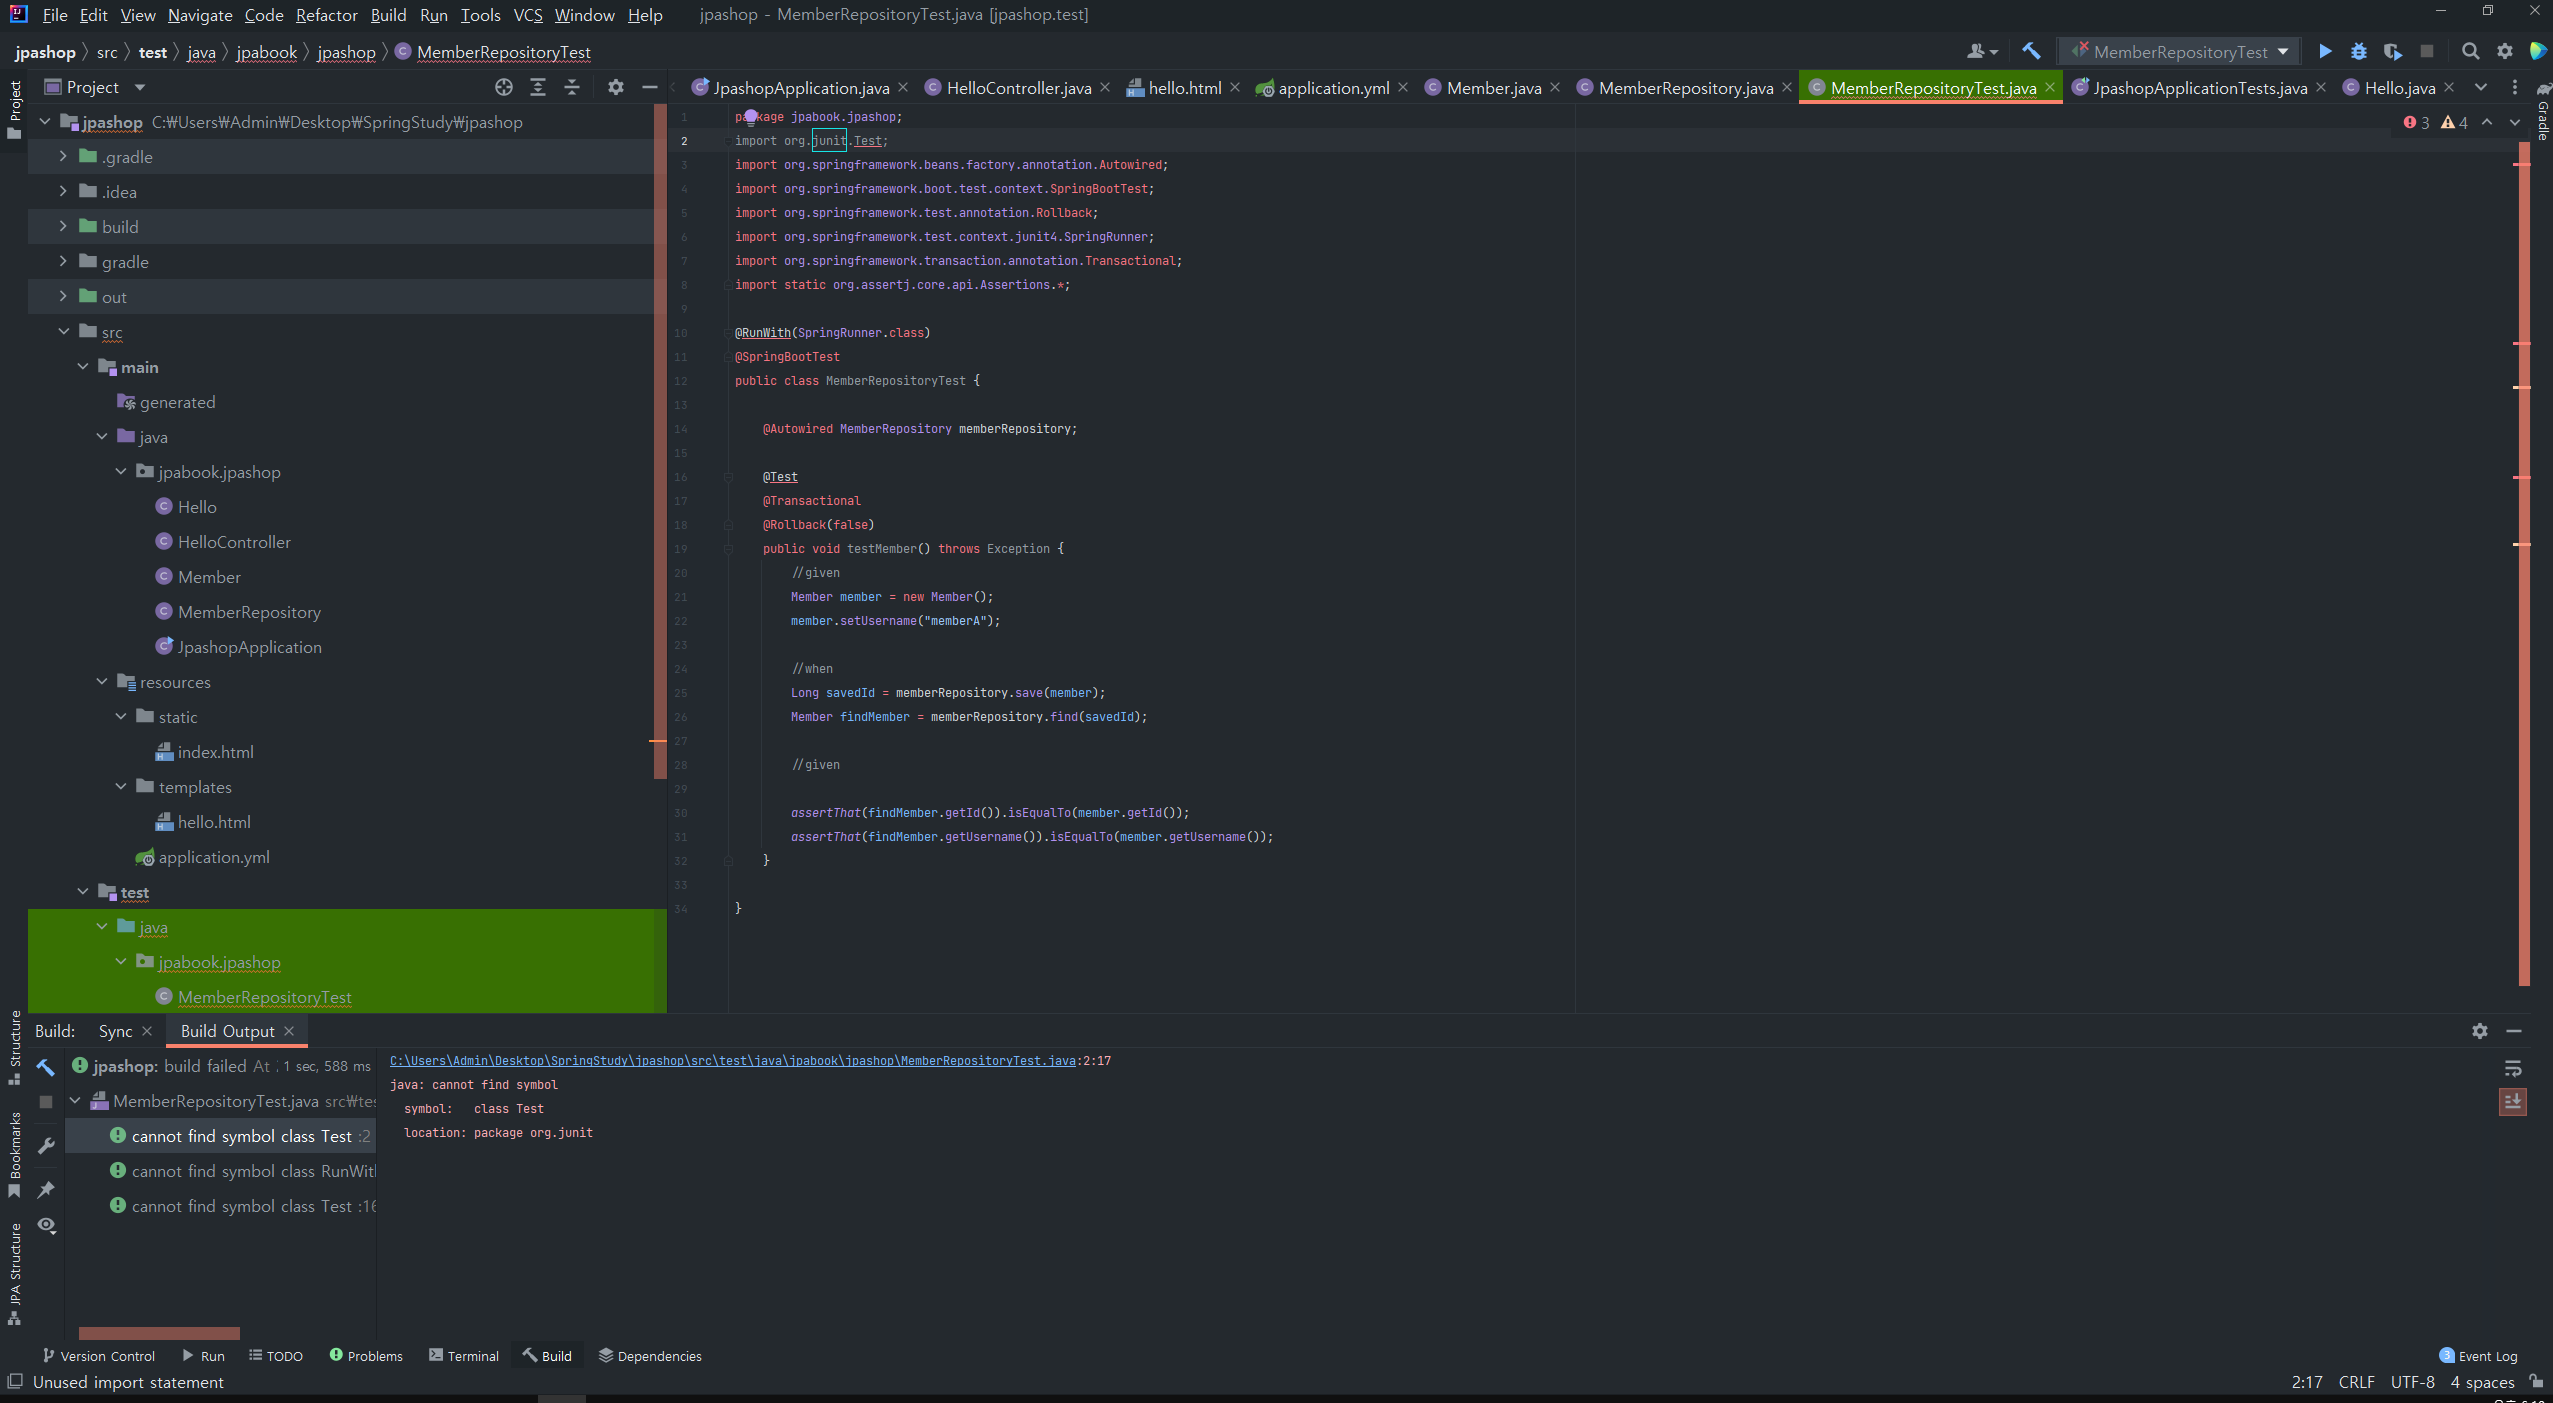
Task: Open the MemberRepositoryTest run configuration dropdown
Action: 2180,51
